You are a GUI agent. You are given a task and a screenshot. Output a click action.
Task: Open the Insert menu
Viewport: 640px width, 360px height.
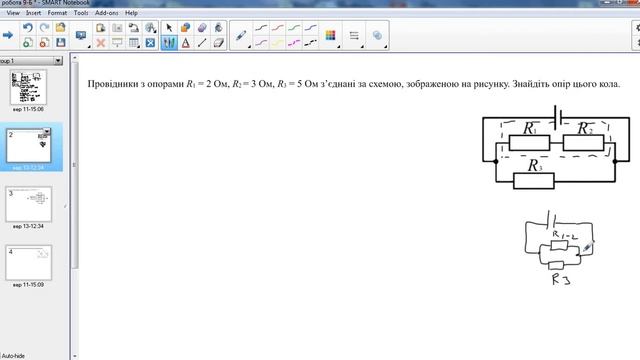[x=33, y=13]
